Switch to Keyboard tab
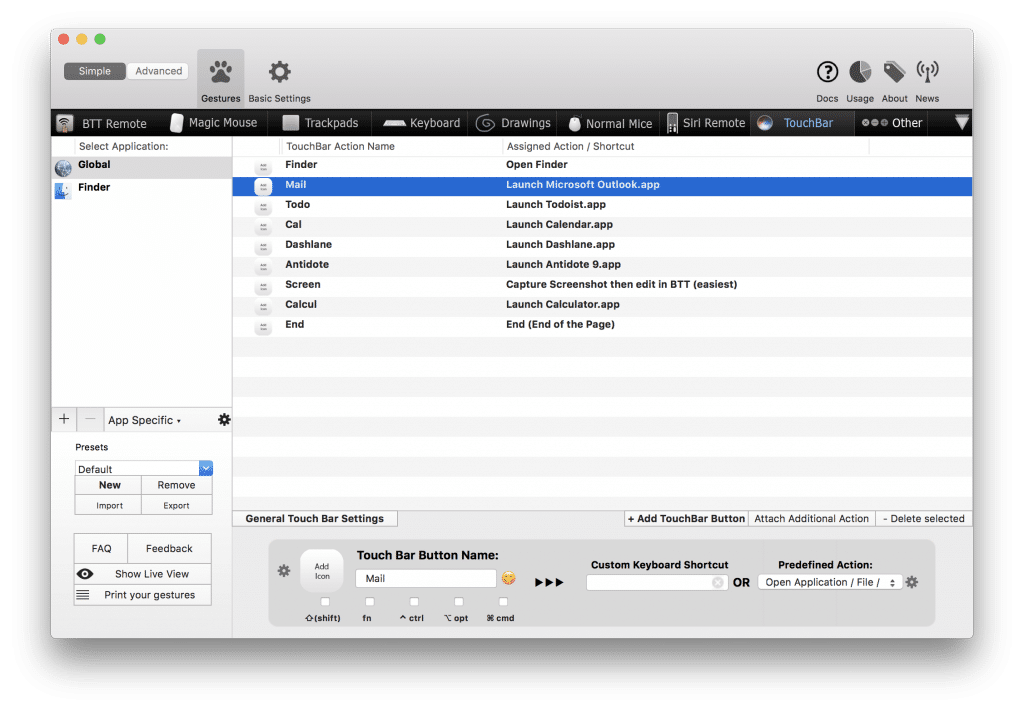The image size is (1024, 711). (422, 123)
